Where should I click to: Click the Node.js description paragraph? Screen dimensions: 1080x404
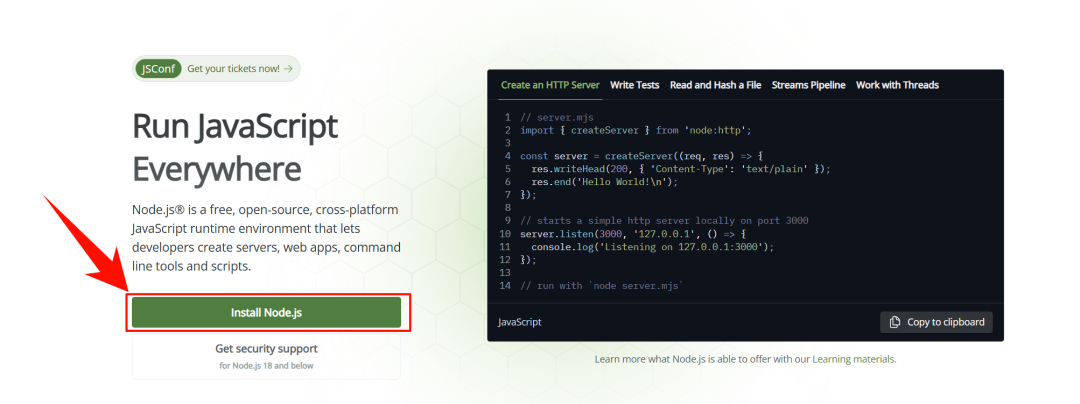pos(267,237)
